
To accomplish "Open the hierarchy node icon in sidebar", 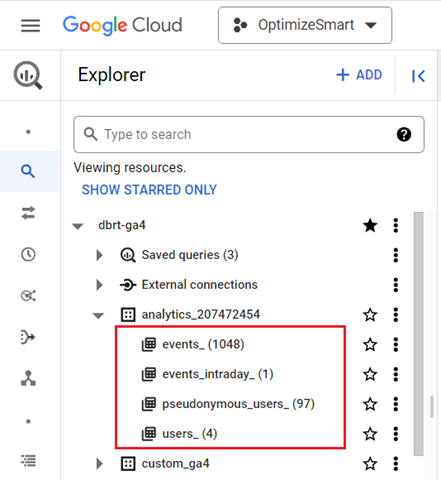I will 28,378.
